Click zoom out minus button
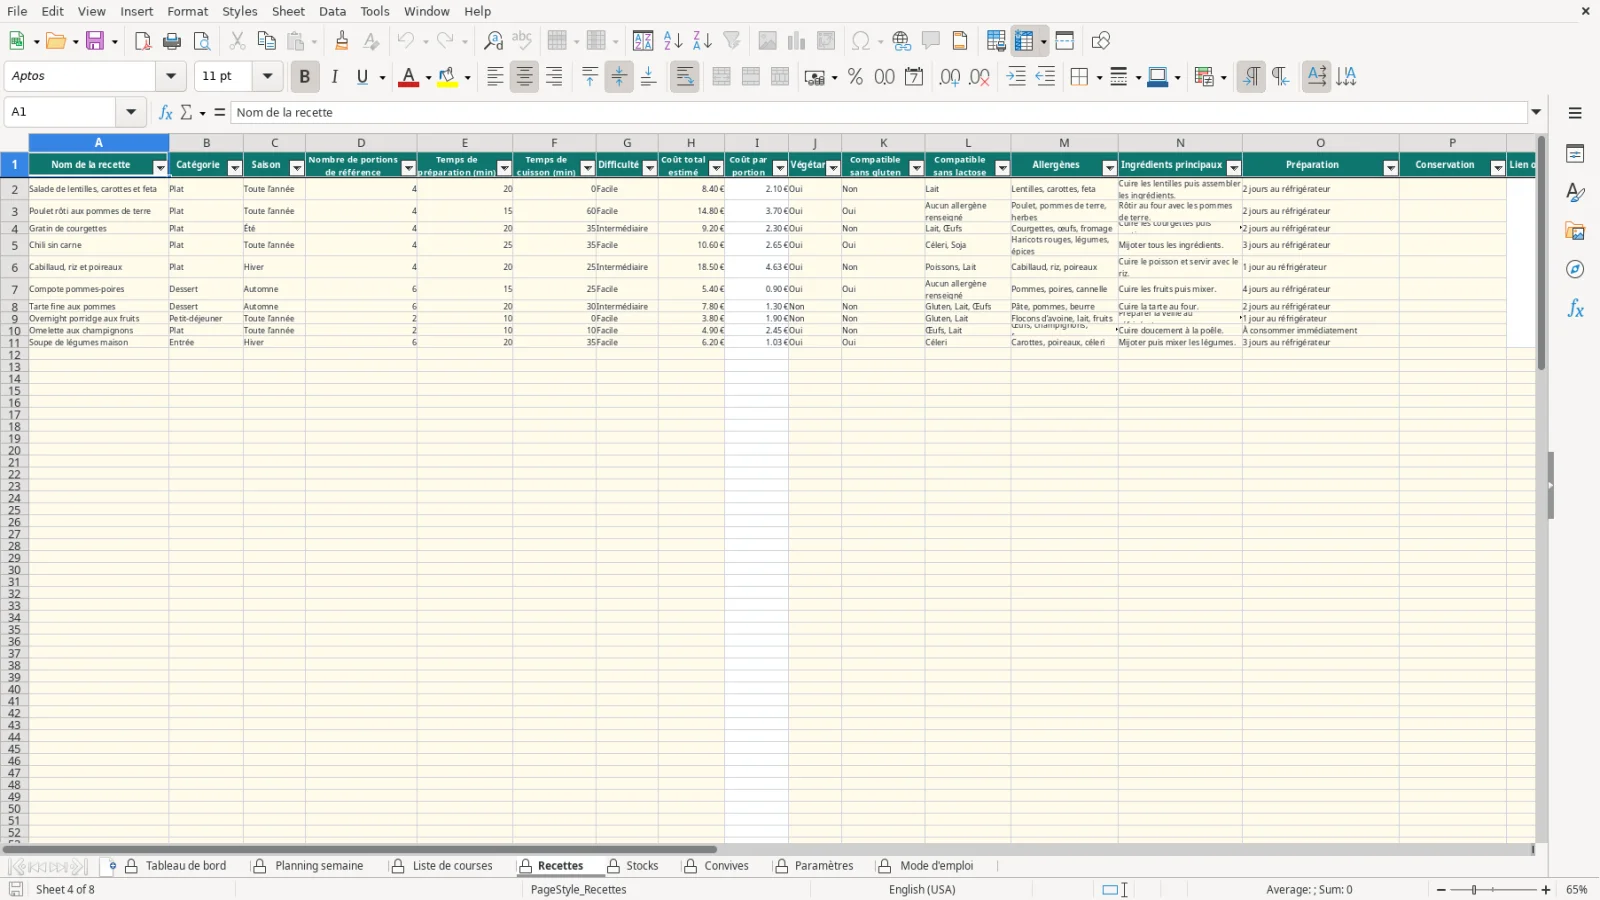The width and height of the screenshot is (1600, 900). [1441, 890]
